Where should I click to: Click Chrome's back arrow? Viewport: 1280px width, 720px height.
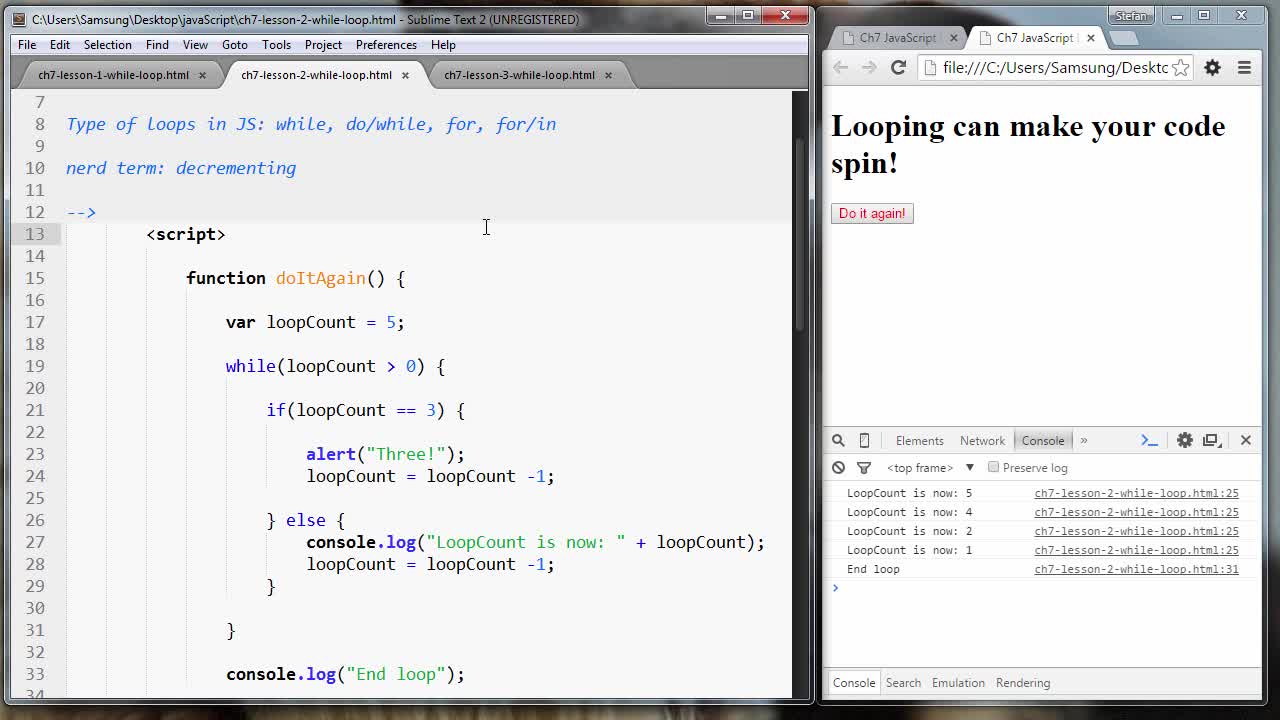pyautogui.click(x=840, y=67)
